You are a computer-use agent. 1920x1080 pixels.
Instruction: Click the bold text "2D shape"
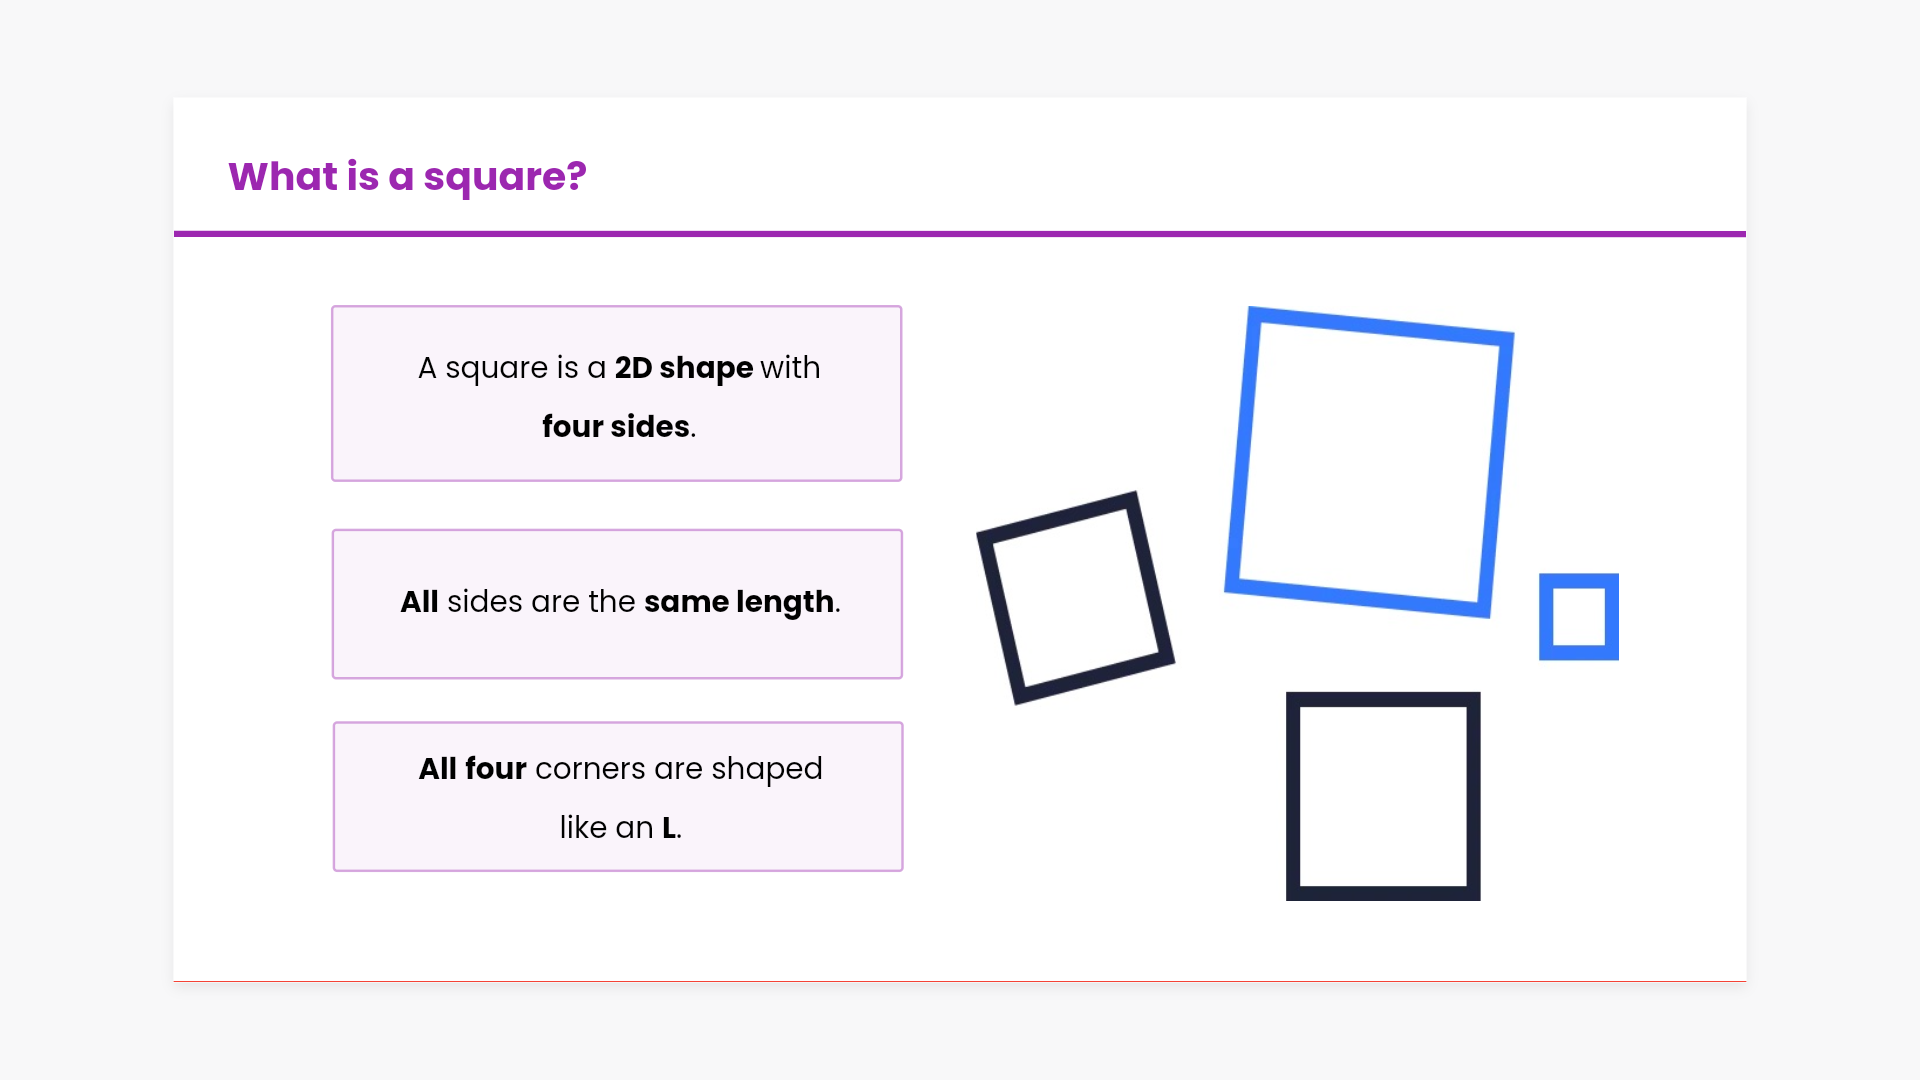[683, 368]
